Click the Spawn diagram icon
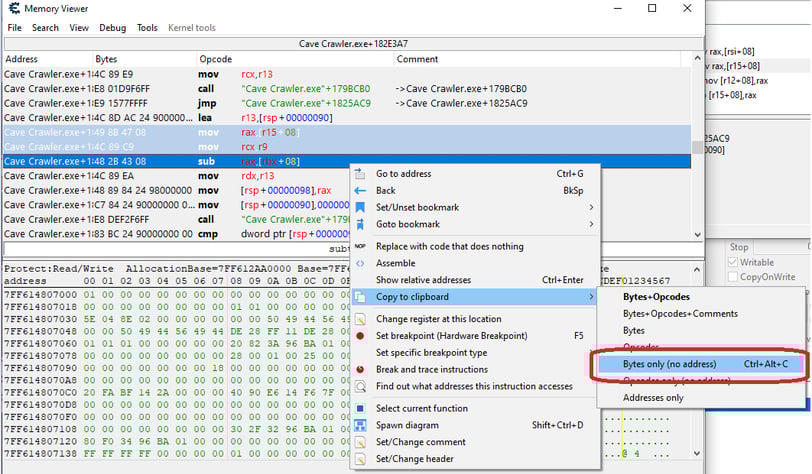812x474 pixels. coord(360,425)
